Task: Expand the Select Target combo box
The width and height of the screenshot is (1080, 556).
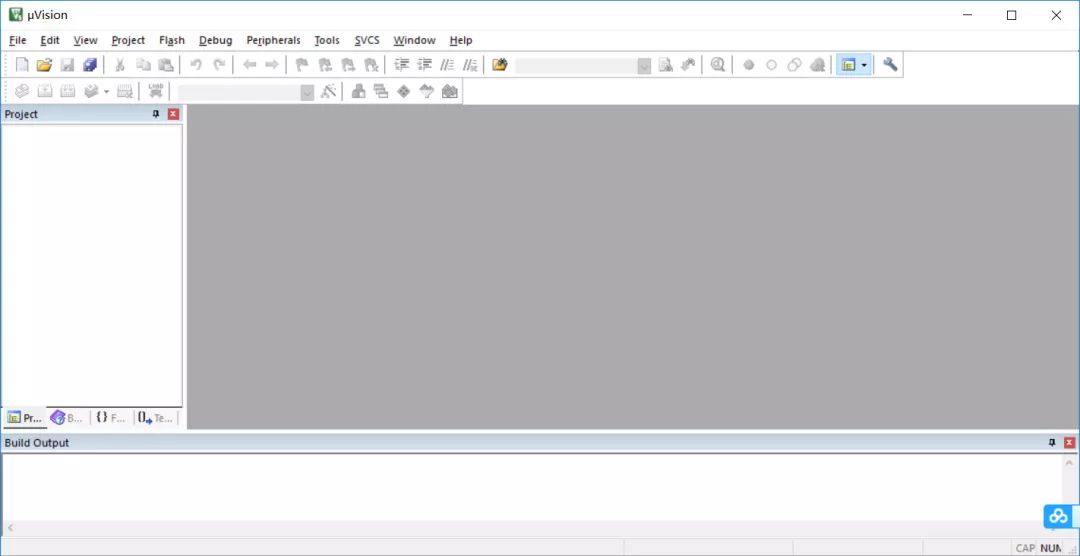Action: tap(307, 92)
